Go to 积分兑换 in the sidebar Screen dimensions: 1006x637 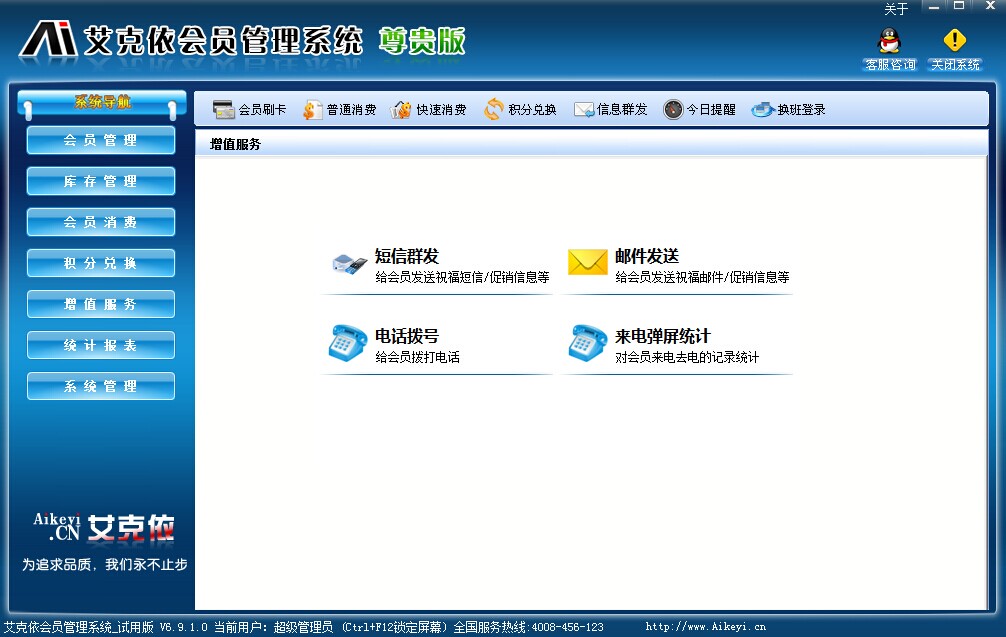pos(101,264)
